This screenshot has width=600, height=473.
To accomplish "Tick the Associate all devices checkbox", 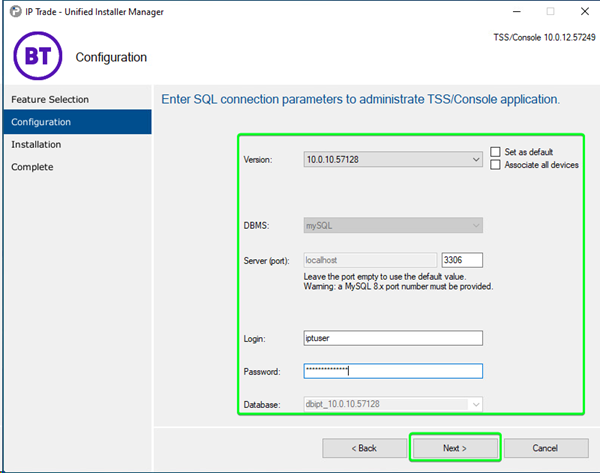I will 495,165.
